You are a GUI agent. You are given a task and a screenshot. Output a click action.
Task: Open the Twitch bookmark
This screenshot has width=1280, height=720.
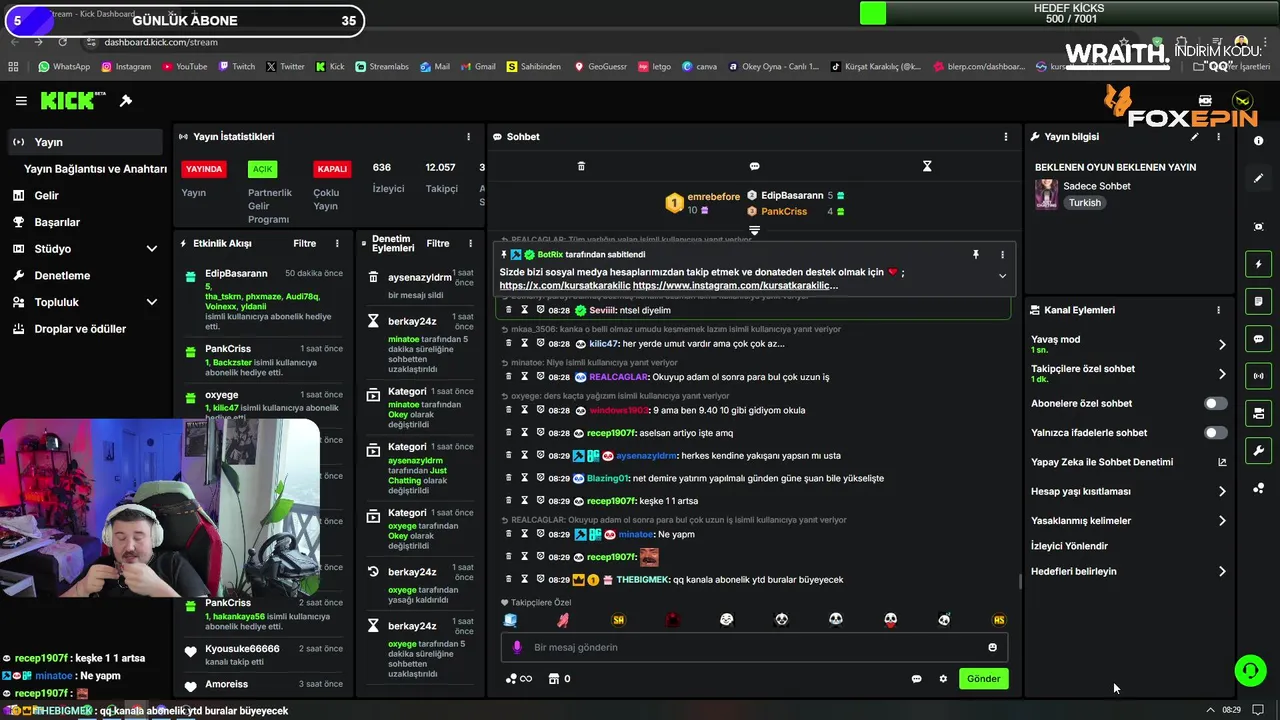(x=235, y=67)
